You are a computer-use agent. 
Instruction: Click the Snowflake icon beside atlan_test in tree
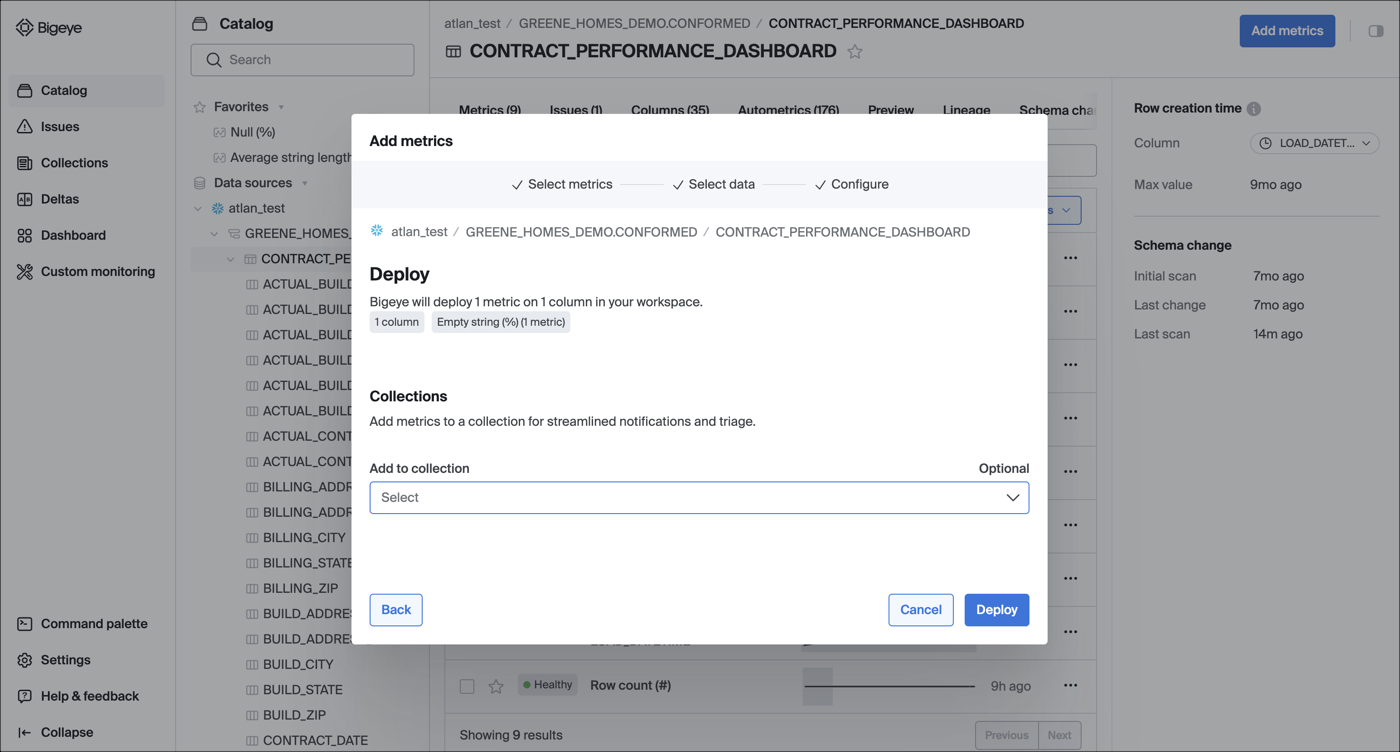(x=217, y=208)
